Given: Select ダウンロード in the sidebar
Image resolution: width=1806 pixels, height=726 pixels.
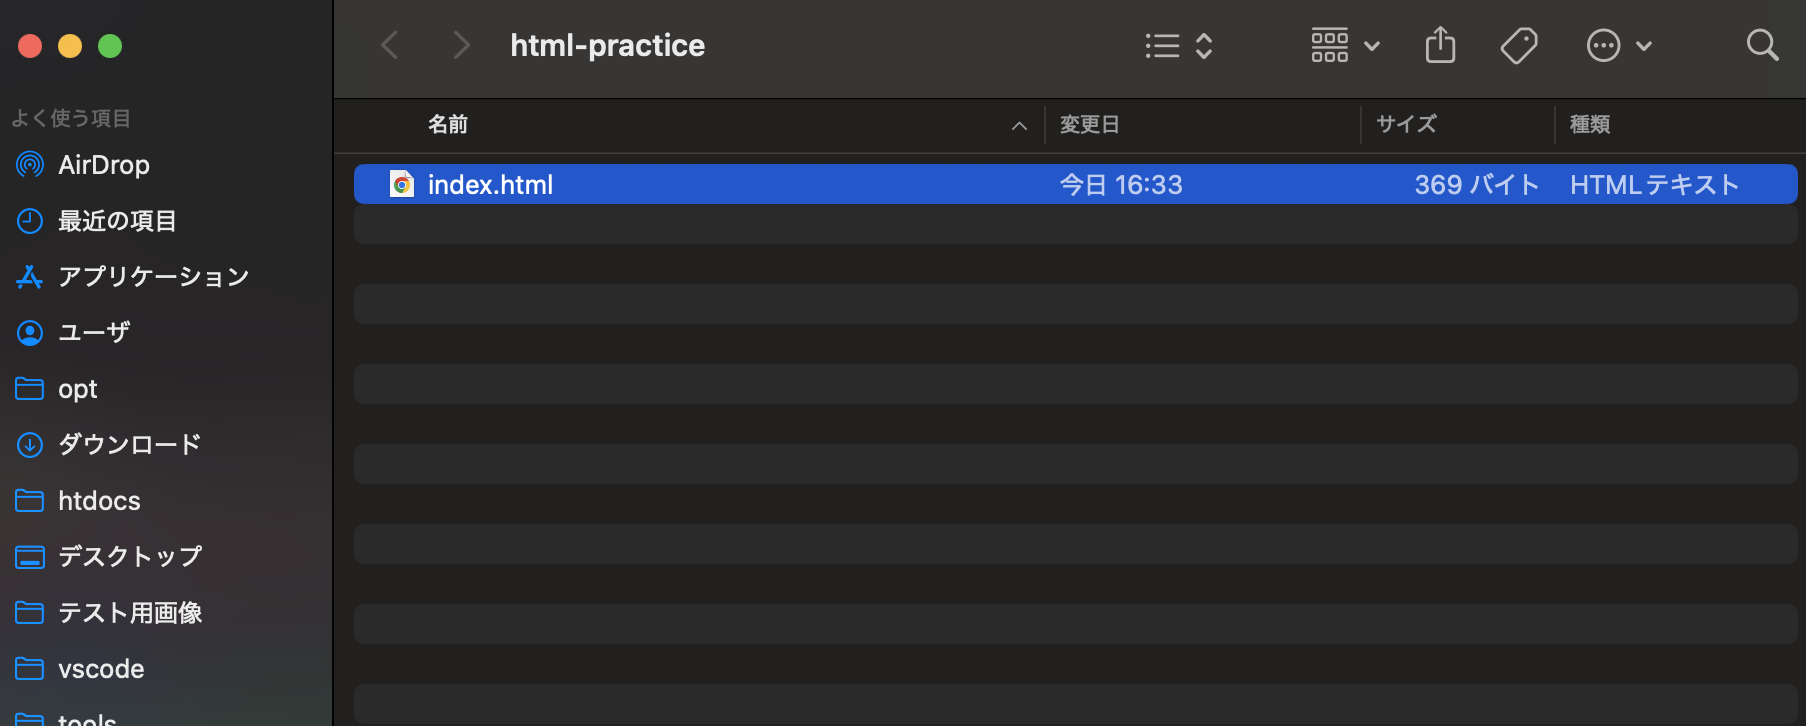Looking at the screenshot, I should point(129,445).
